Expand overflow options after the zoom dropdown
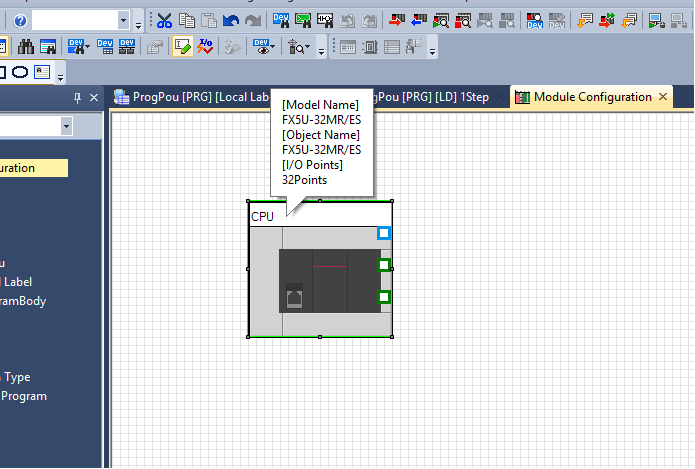 coord(321,49)
